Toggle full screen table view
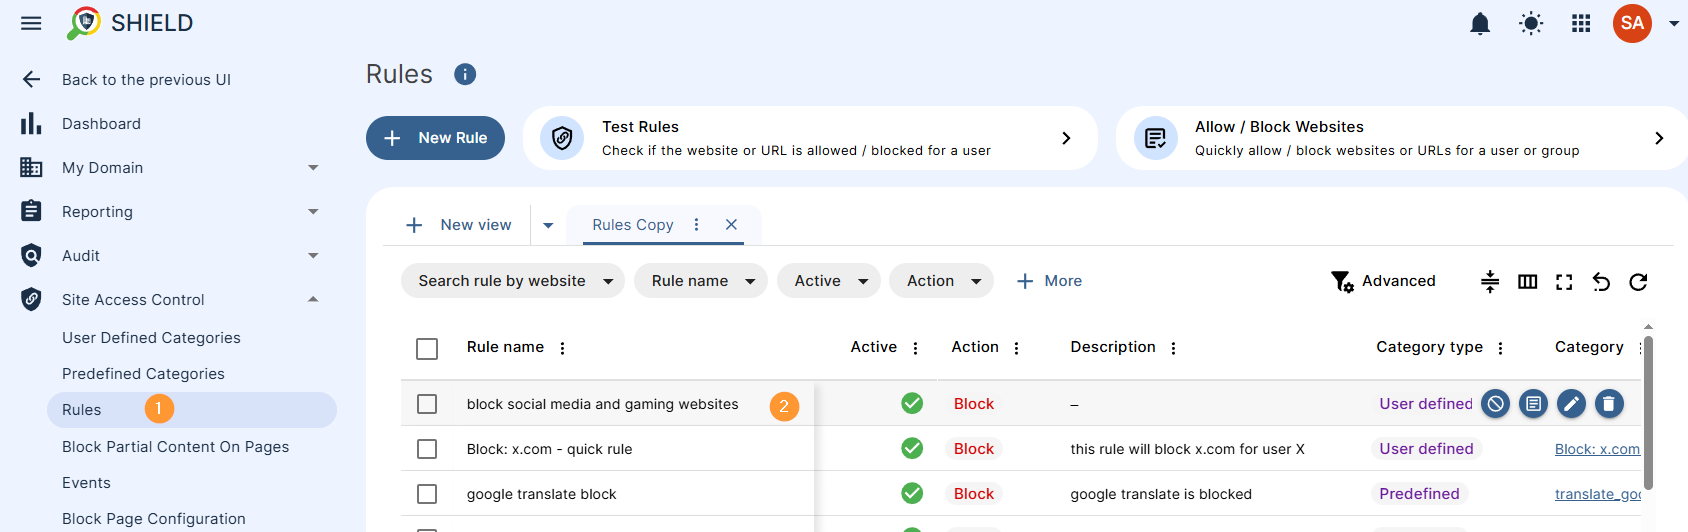Image resolution: width=1688 pixels, height=532 pixels. pyautogui.click(x=1564, y=282)
